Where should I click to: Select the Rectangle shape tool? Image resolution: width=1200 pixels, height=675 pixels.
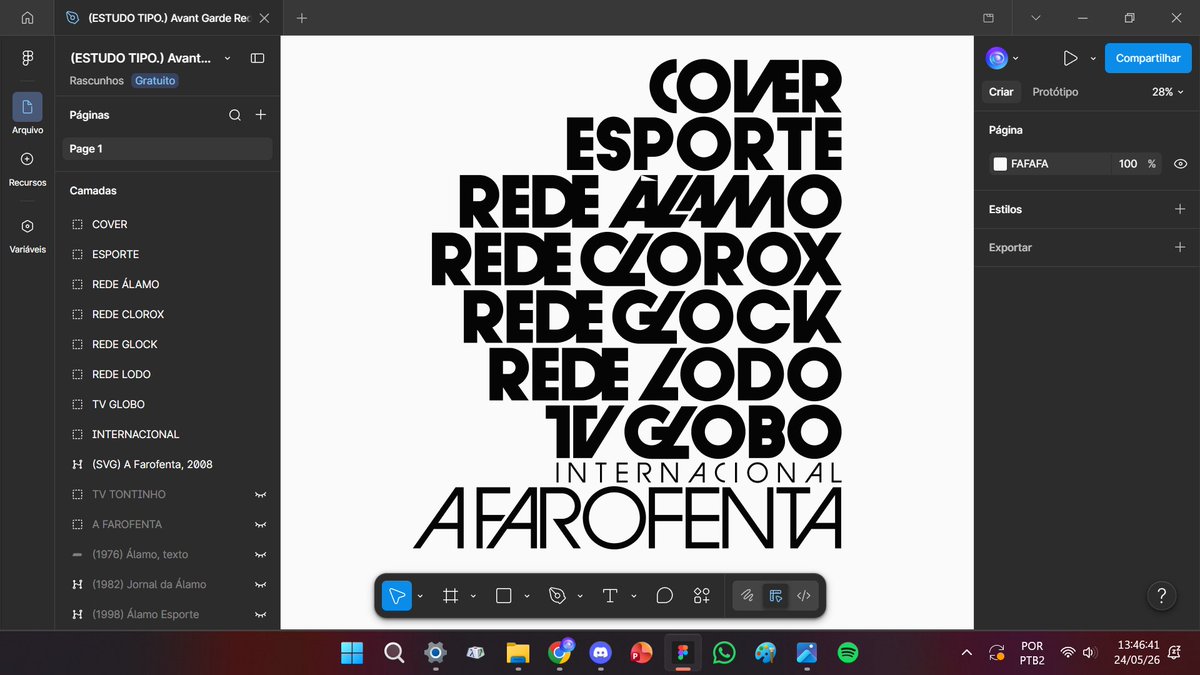pyautogui.click(x=504, y=596)
